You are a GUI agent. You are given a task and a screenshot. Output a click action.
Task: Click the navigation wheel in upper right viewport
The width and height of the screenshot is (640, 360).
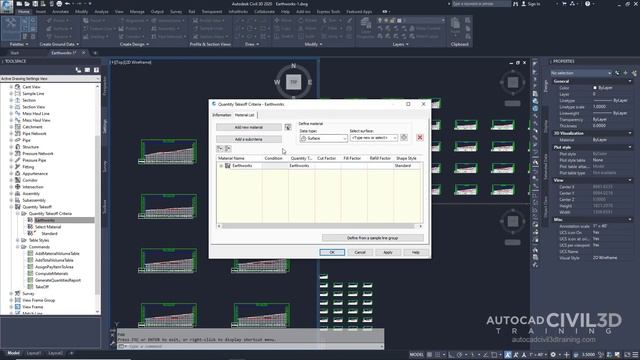coord(513,82)
